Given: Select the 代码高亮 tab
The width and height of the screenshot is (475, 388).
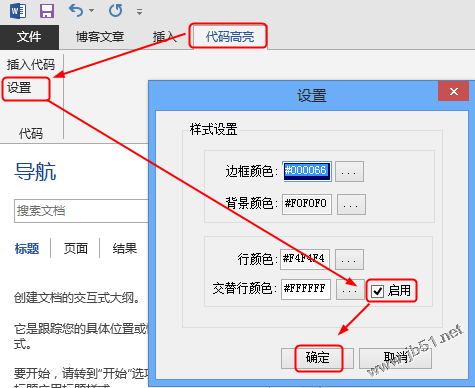Looking at the screenshot, I should point(230,37).
